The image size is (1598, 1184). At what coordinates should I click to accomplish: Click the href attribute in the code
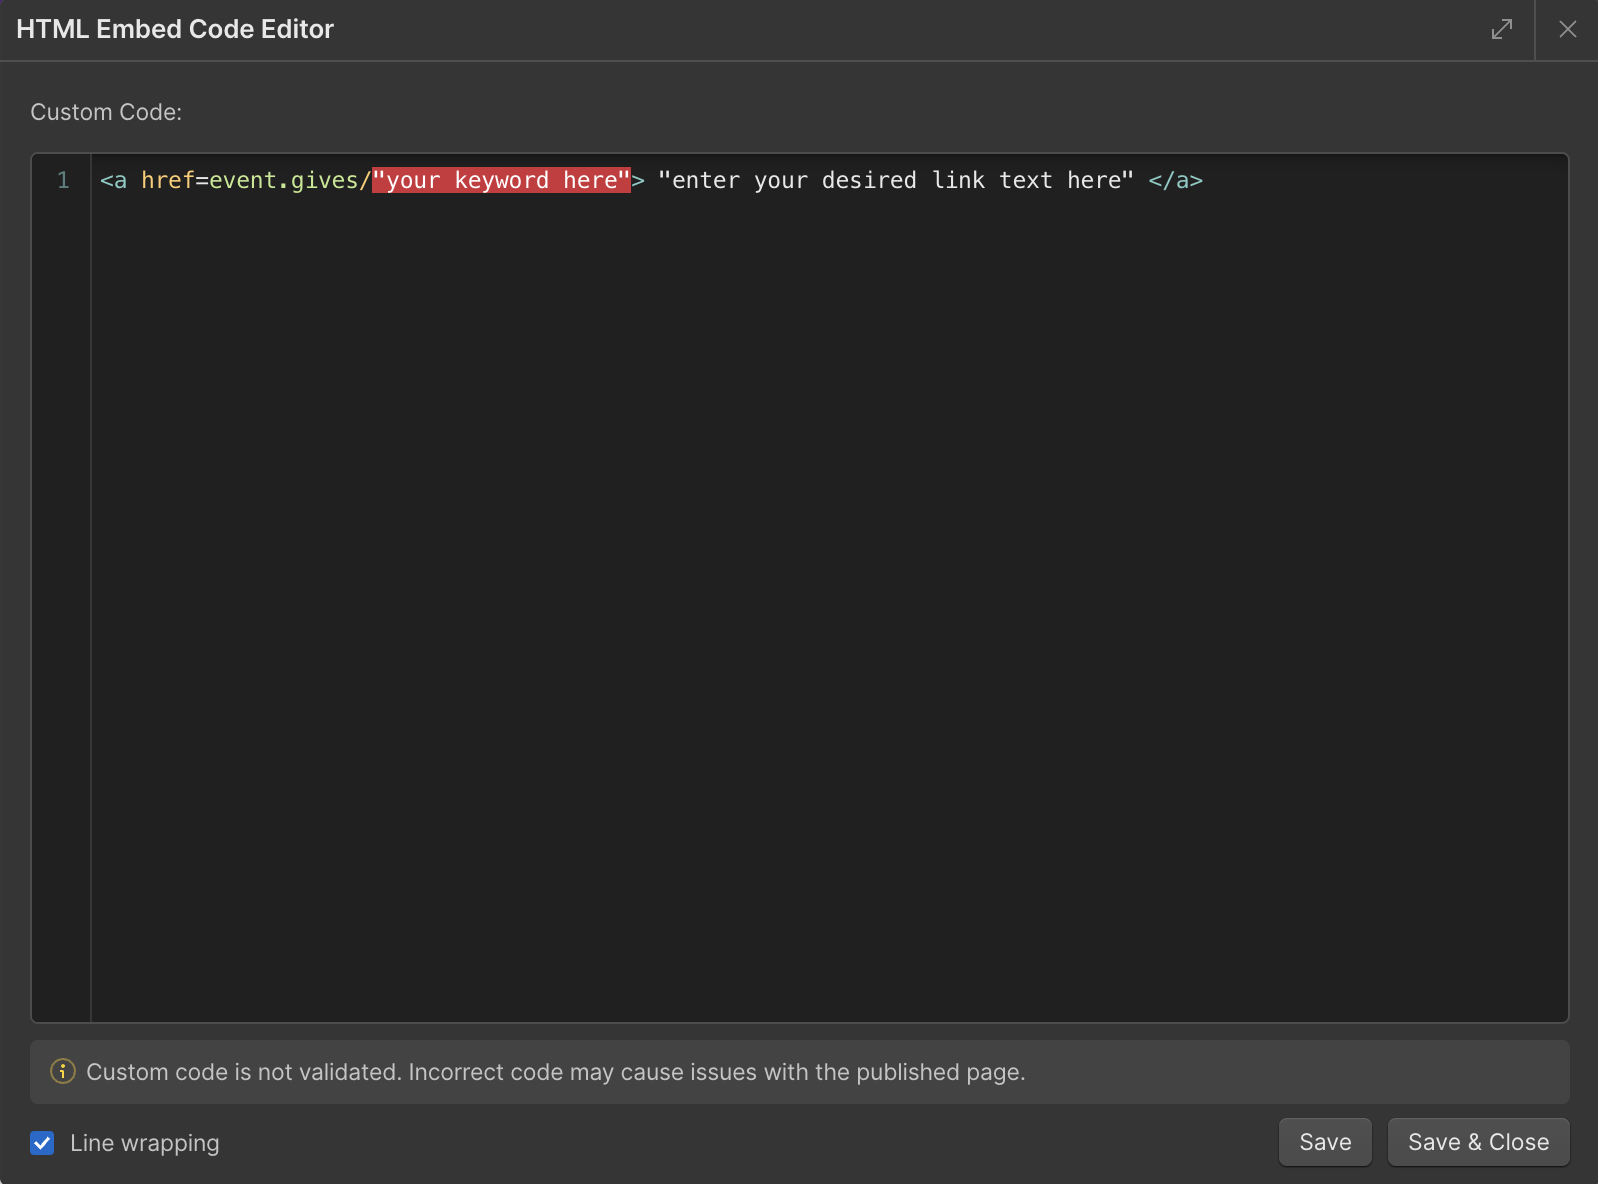click(x=167, y=180)
